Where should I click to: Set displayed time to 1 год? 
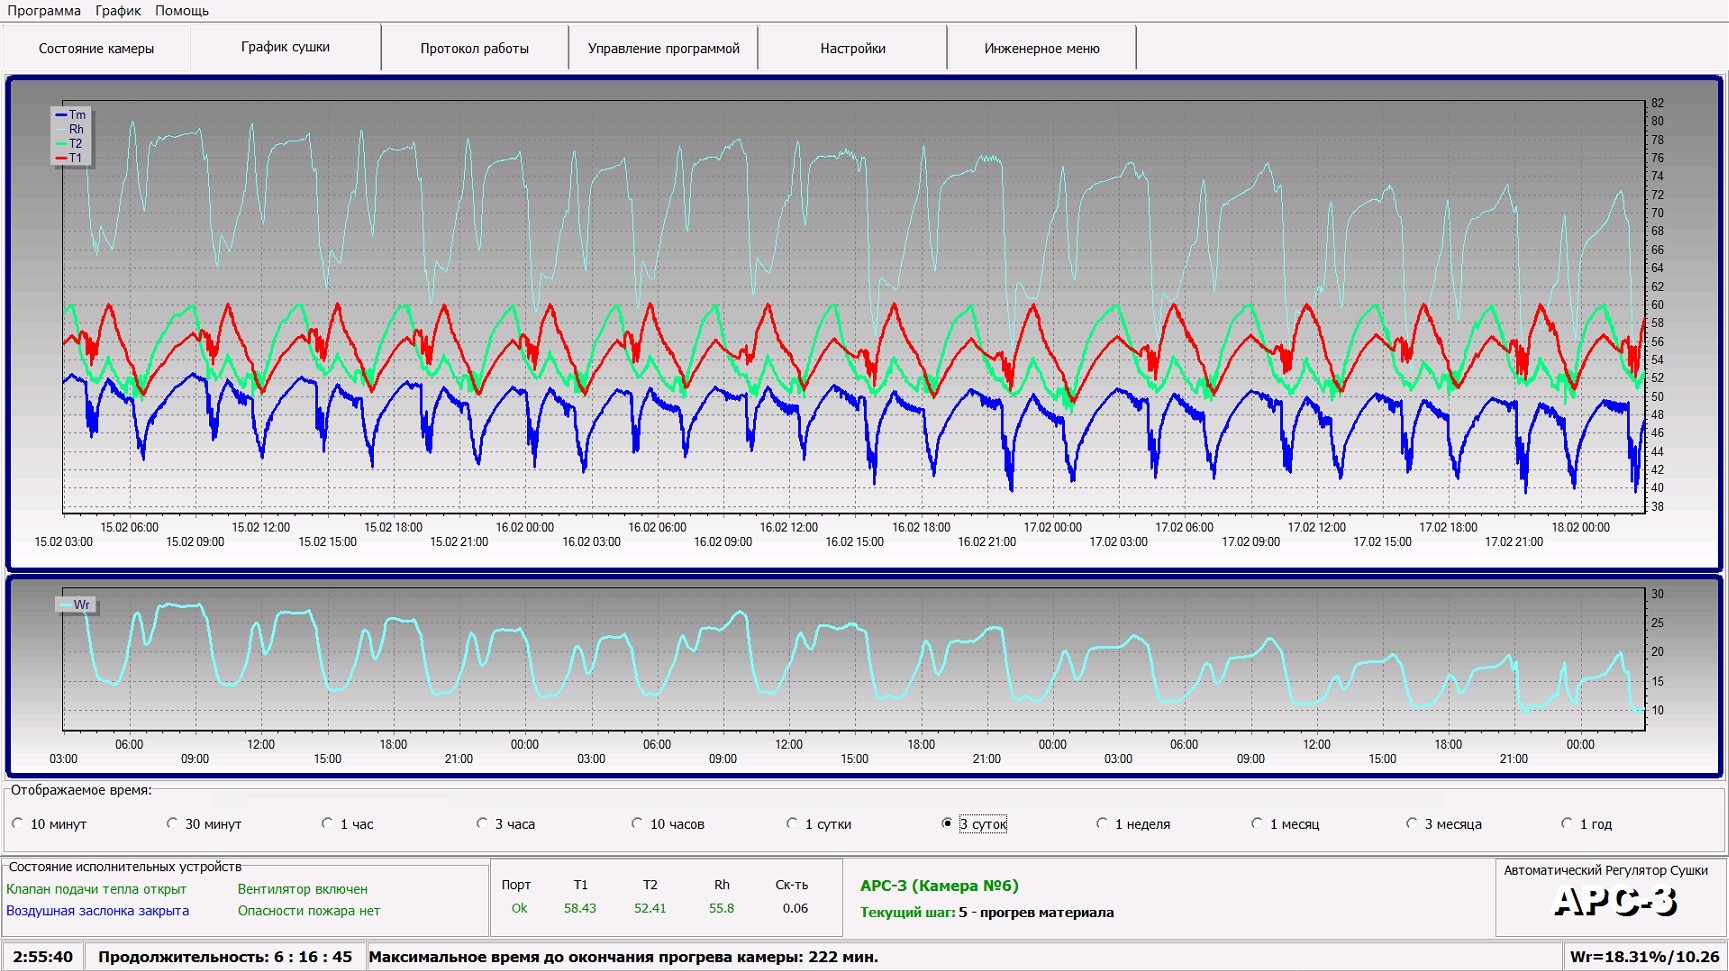click(1568, 824)
